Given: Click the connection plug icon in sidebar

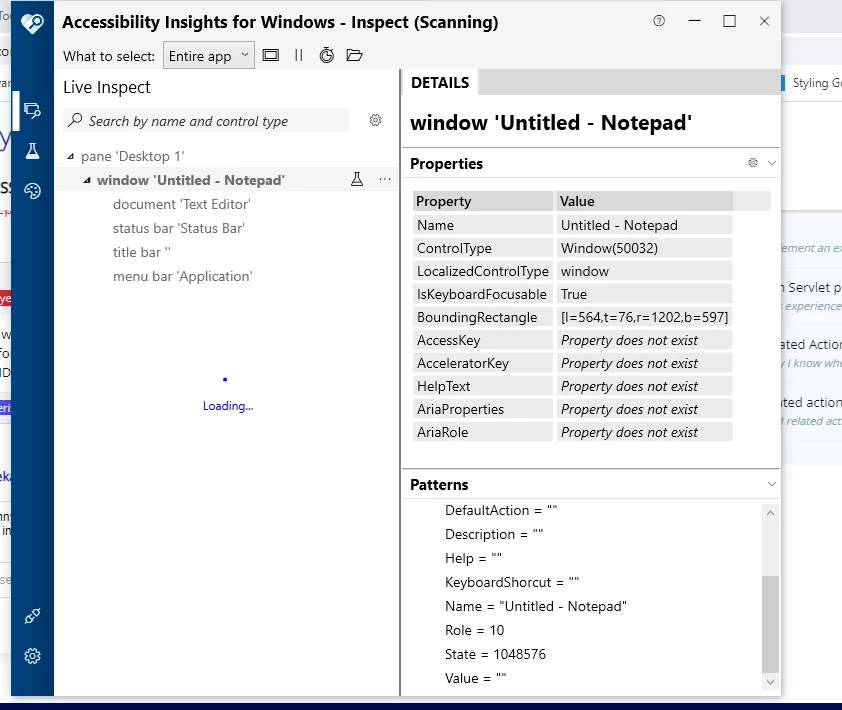Looking at the screenshot, I should (x=32, y=616).
